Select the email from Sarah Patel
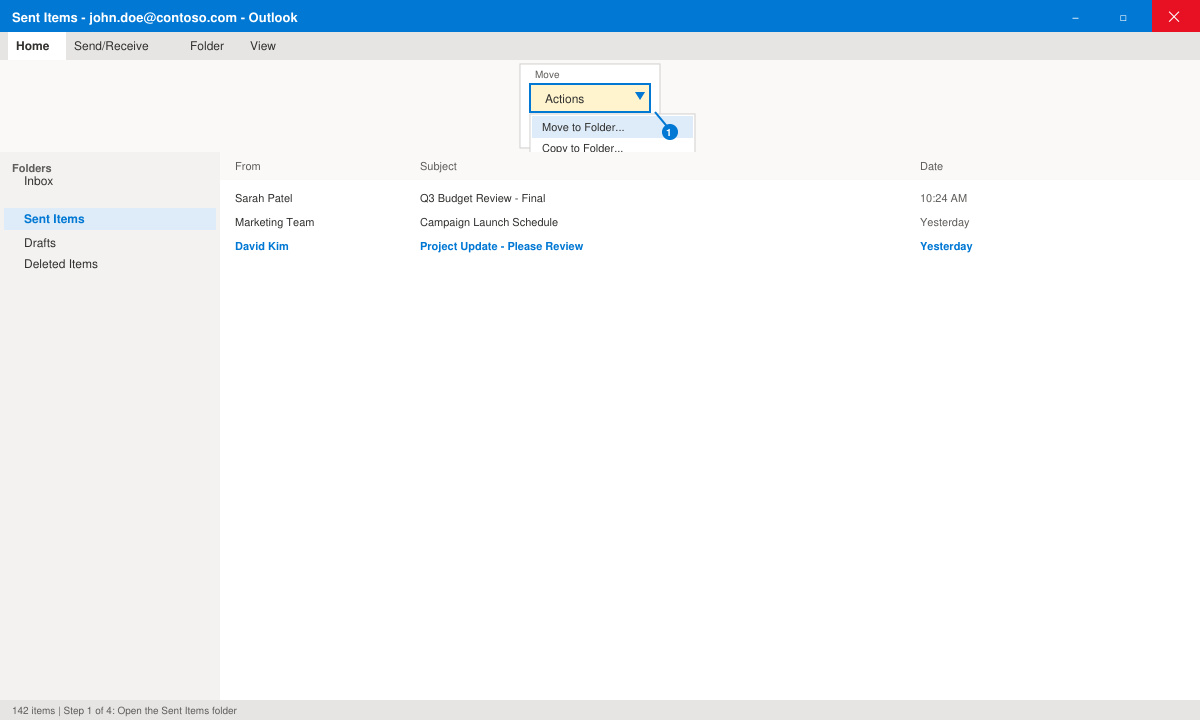The width and height of the screenshot is (1200, 720). (264, 198)
